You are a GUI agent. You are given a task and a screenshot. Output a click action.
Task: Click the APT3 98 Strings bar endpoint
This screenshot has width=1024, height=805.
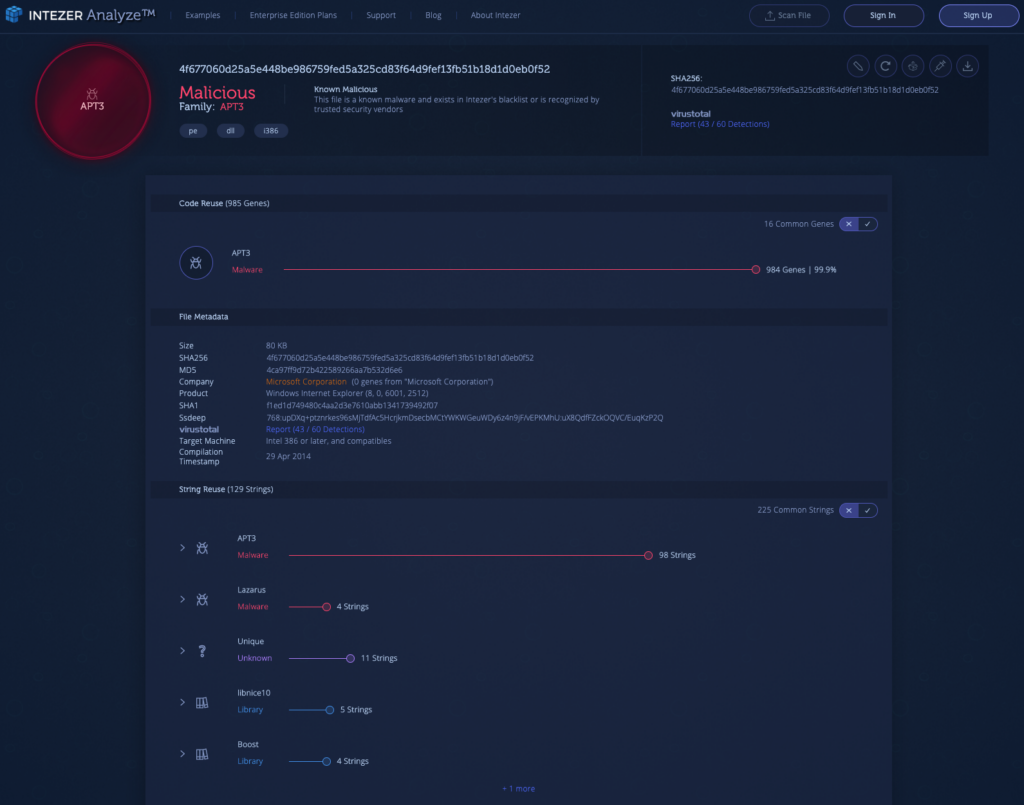click(648, 555)
